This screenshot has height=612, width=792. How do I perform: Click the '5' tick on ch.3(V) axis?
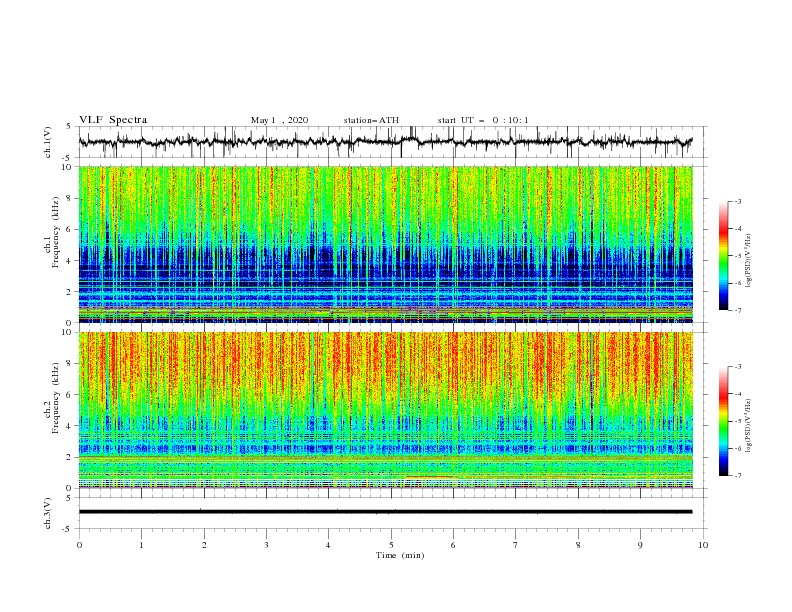click(x=69, y=498)
